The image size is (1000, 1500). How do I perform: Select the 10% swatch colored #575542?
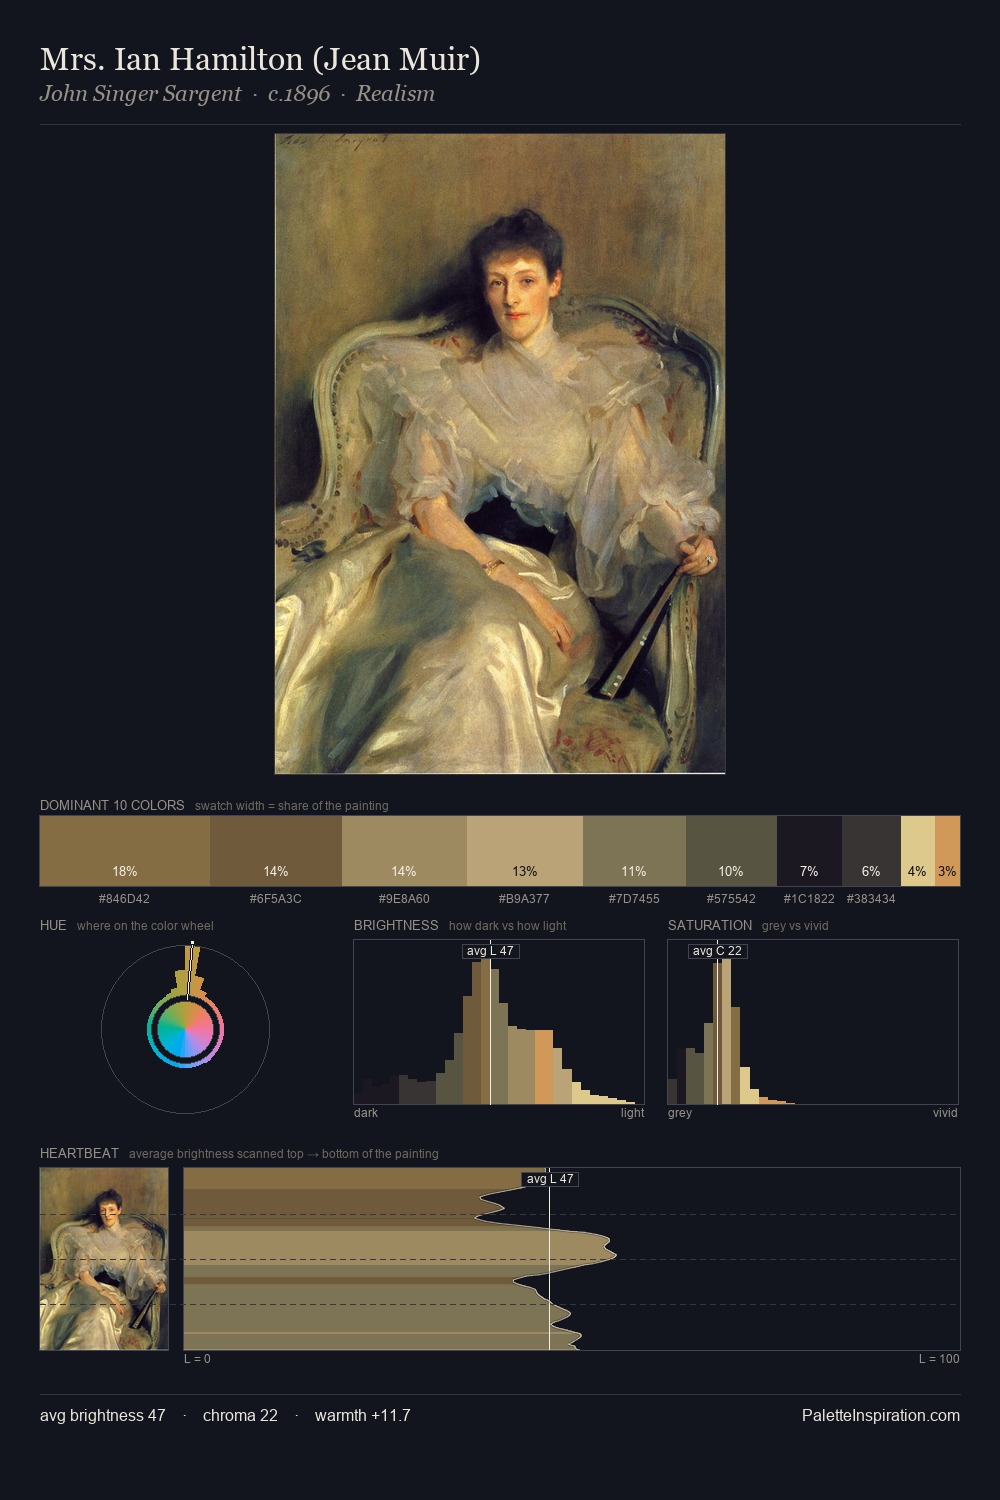[x=731, y=851]
